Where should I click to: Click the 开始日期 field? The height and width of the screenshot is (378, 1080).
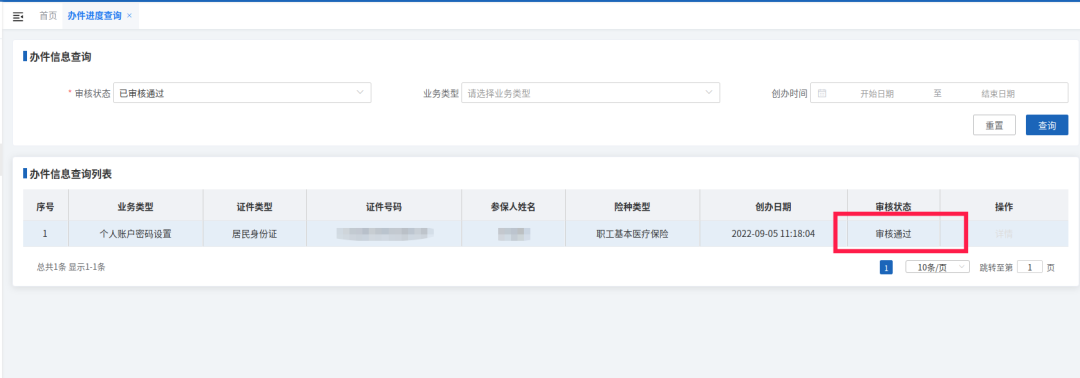[x=877, y=94]
